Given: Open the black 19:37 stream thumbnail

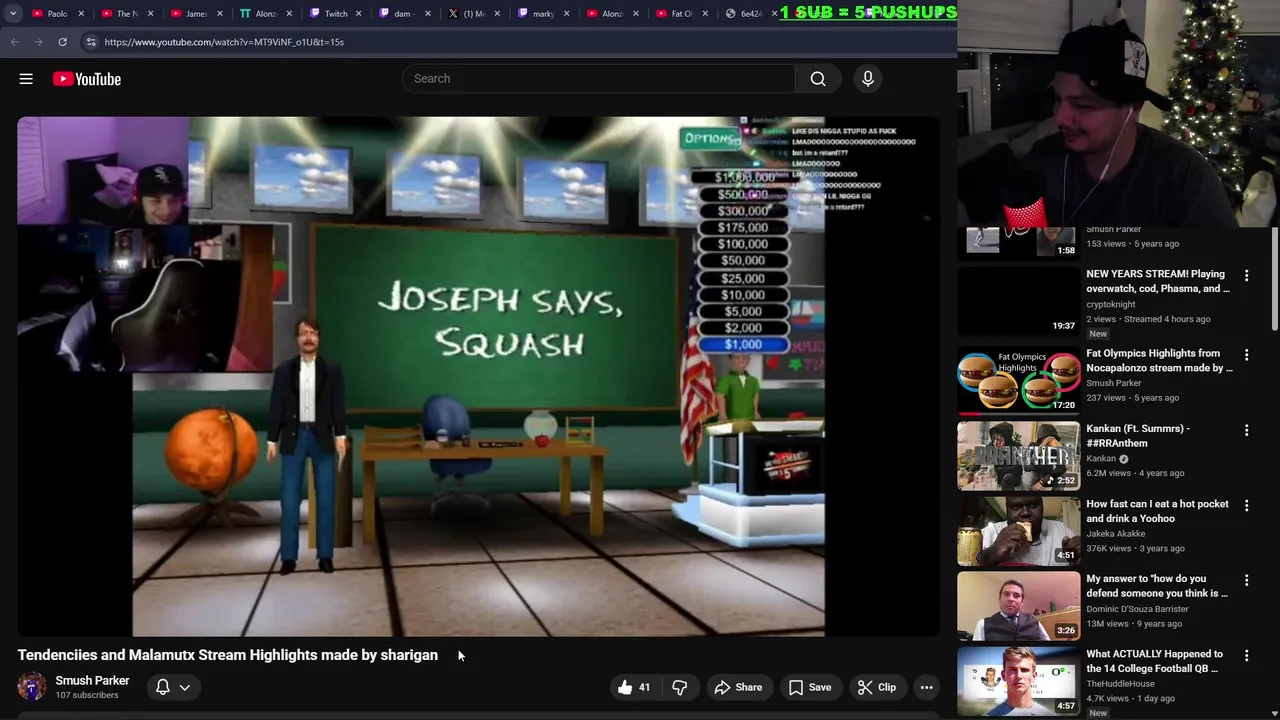Looking at the screenshot, I should (x=1019, y=301).
